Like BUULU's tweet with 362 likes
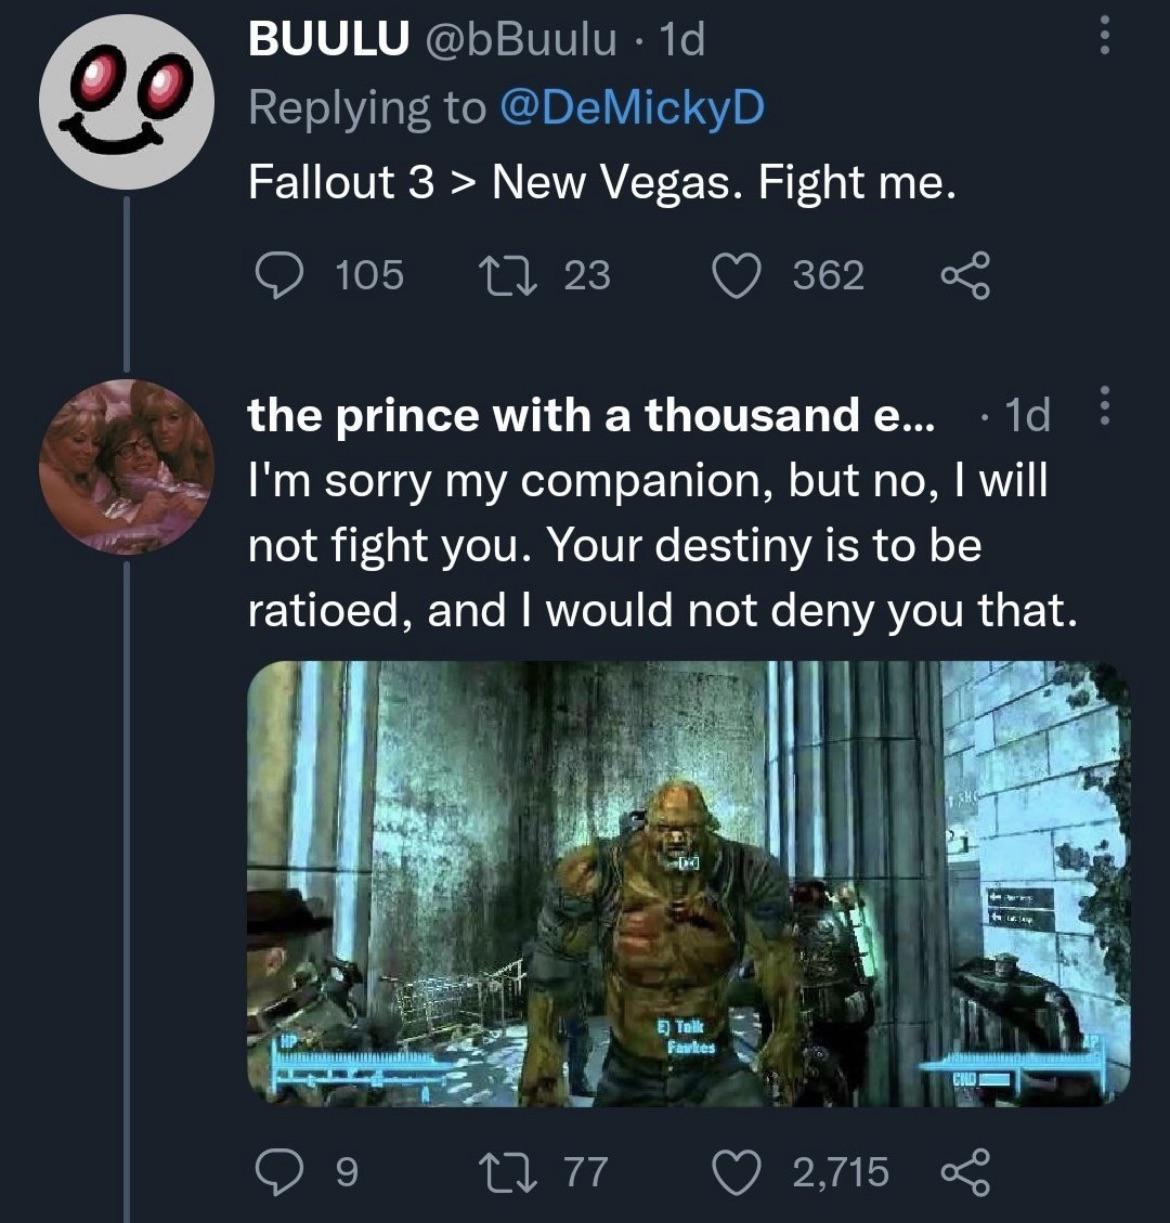Viewport: 1170px width, 1223px height. point(735,275)
